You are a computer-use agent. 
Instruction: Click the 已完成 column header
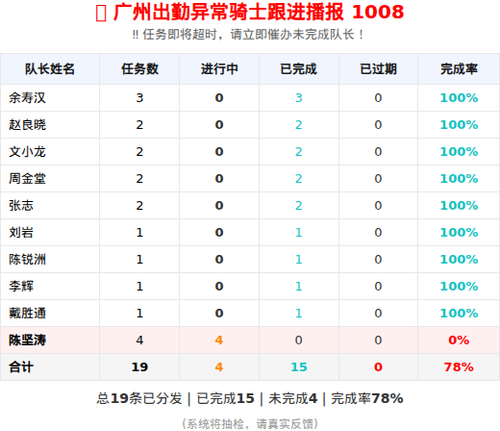point(299,69)
